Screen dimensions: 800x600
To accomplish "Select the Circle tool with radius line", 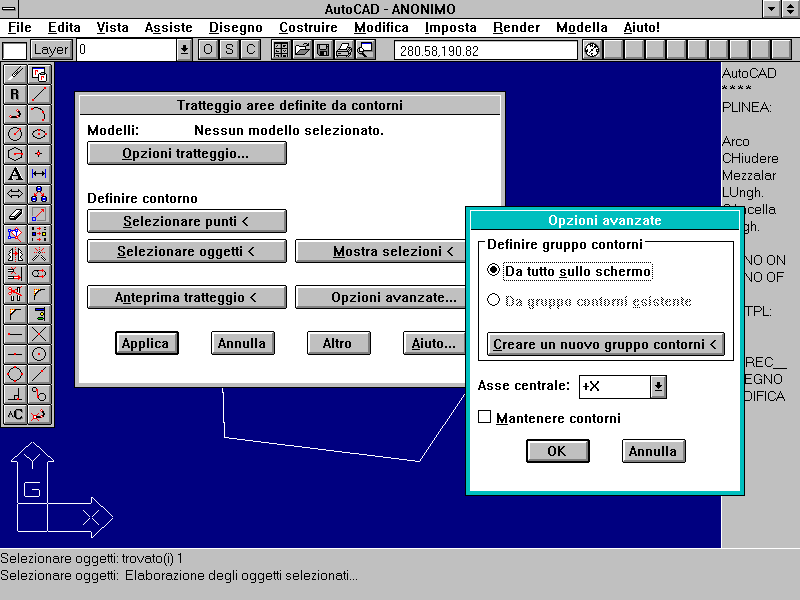I will [x=15, y=134].
